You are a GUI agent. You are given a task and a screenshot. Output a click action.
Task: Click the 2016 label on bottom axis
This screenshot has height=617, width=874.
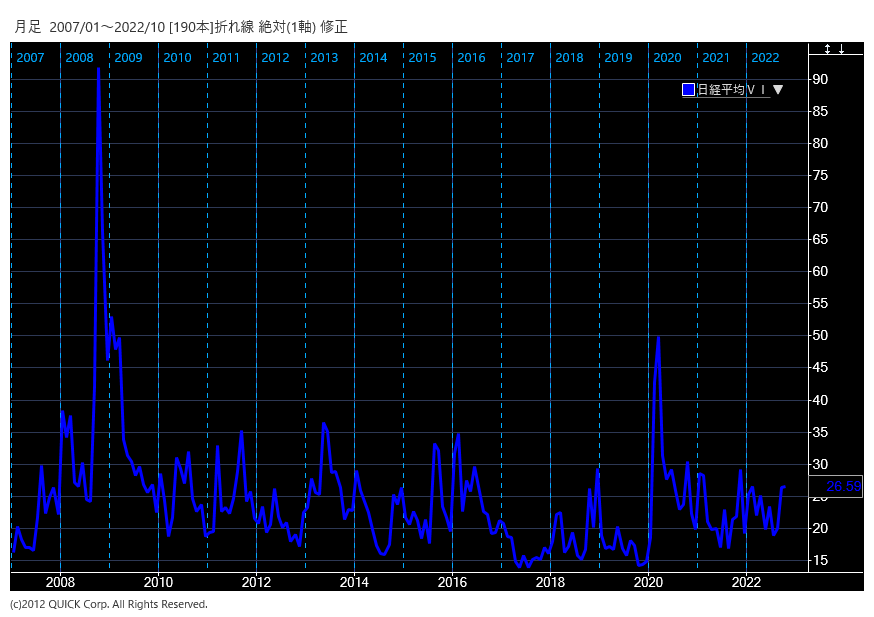452,582
